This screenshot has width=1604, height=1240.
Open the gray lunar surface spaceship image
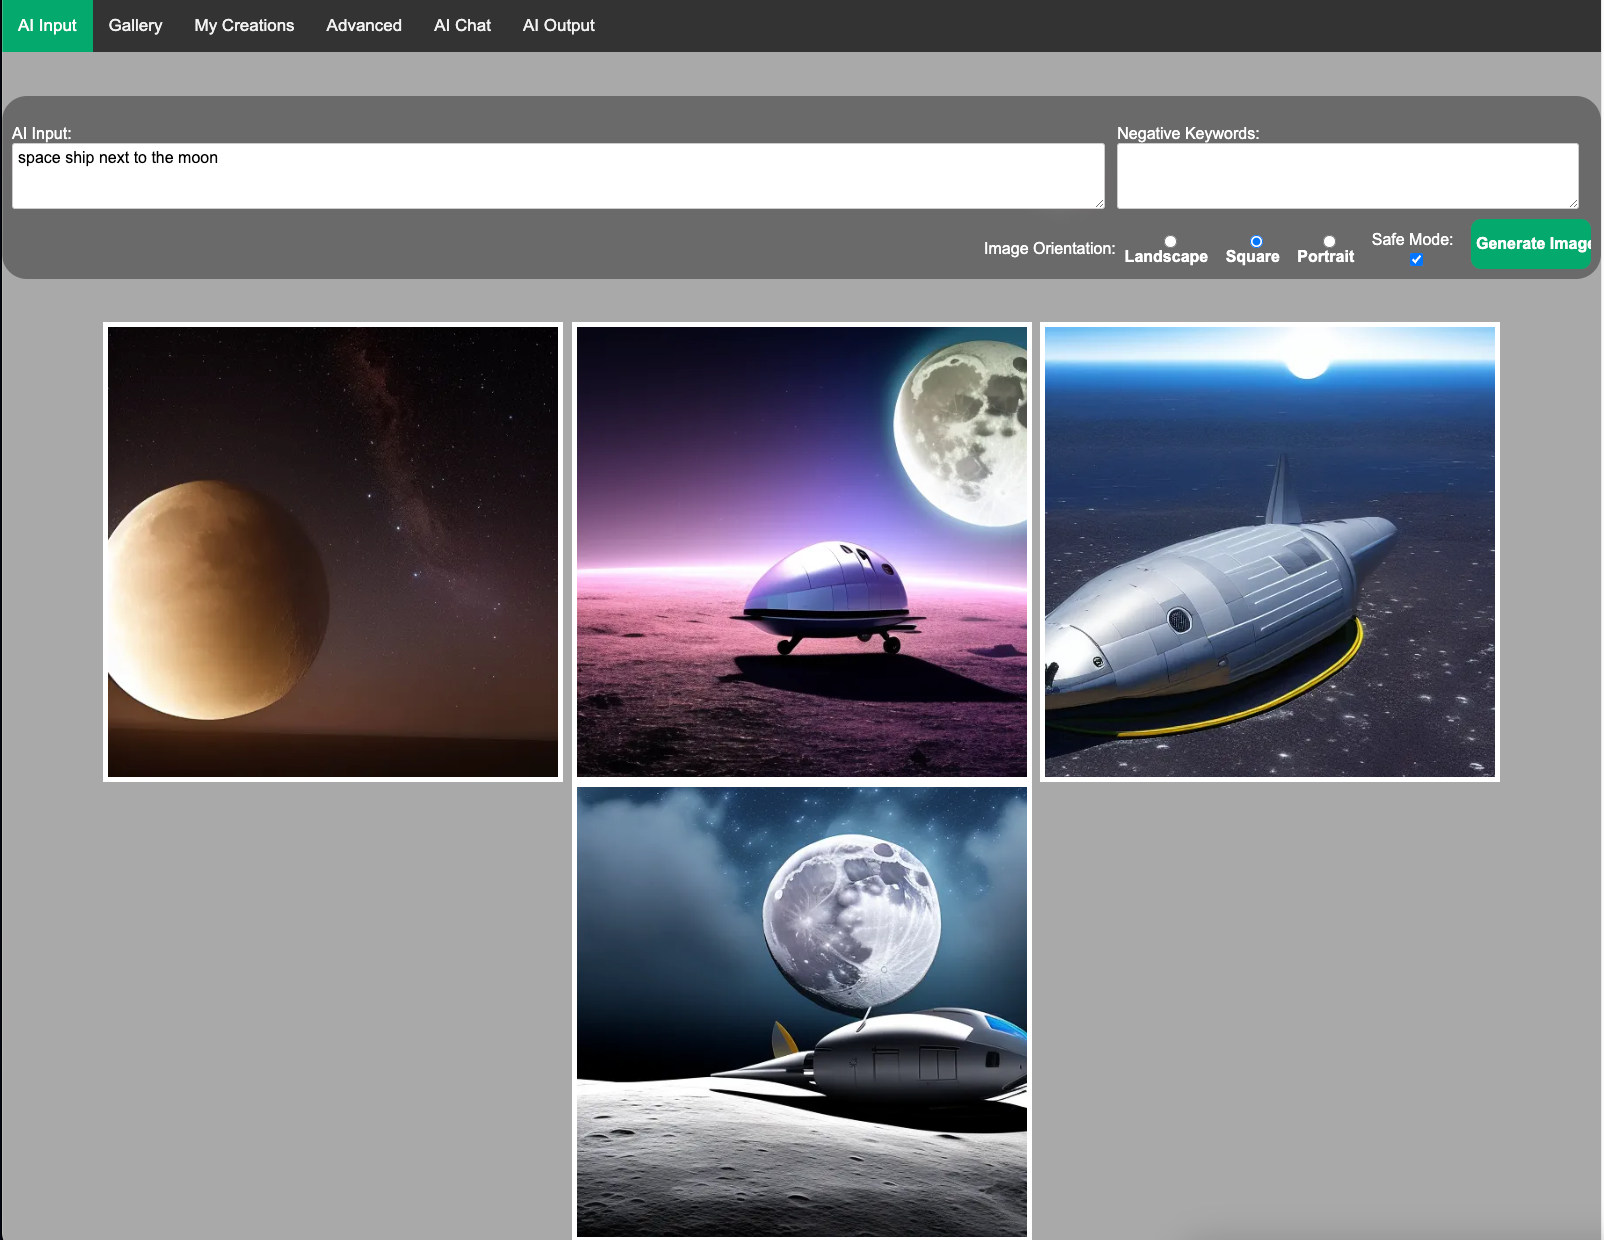click(x=802, y=1012)
